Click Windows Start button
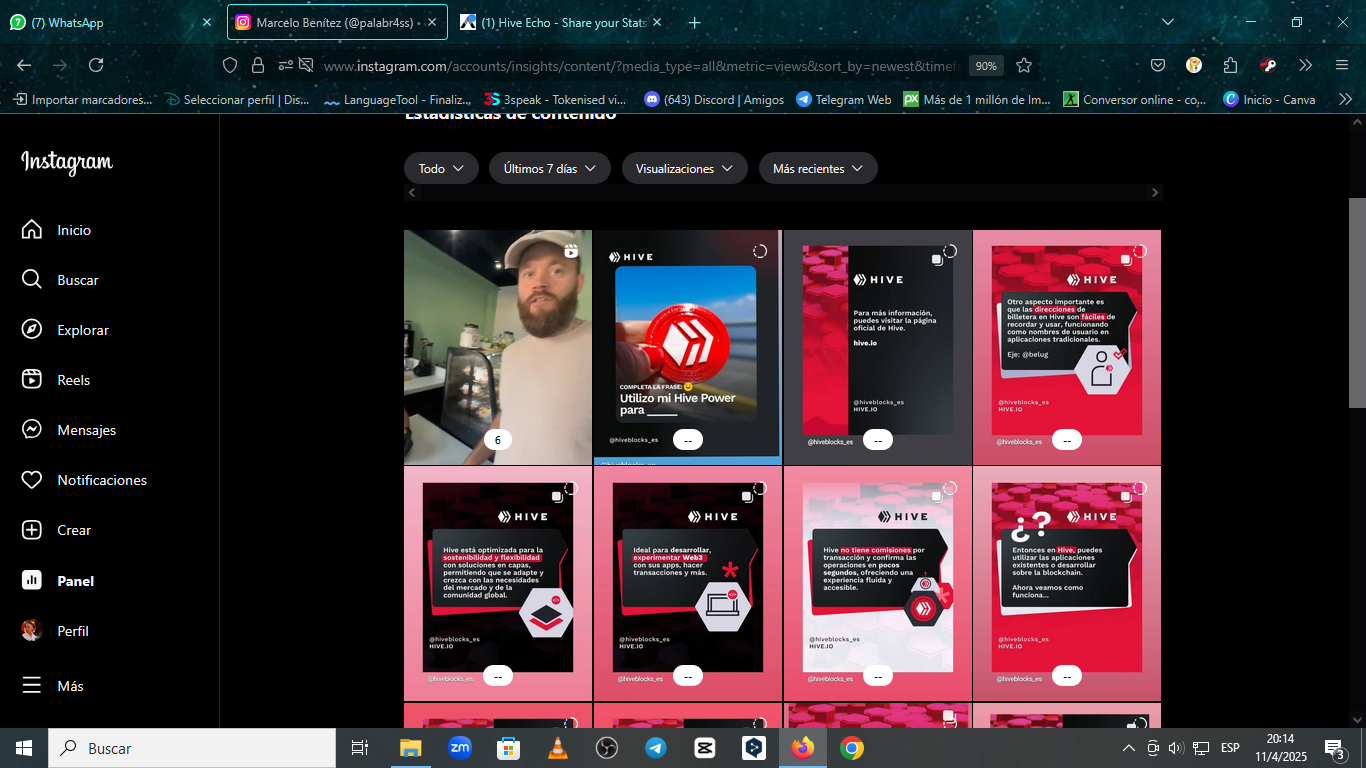The height and width of the screenshot is (768, 1366). 24,748
